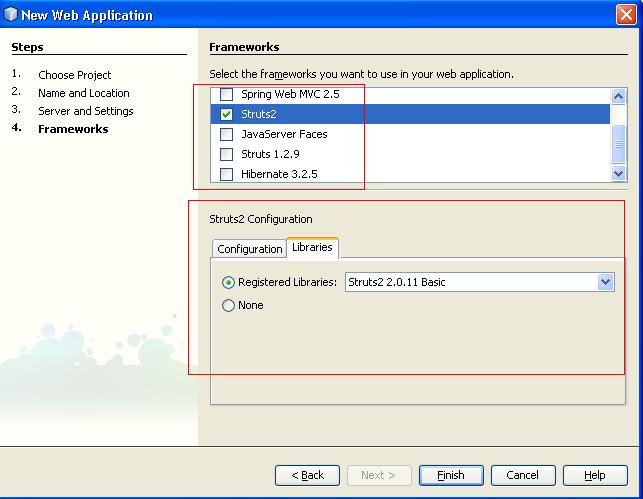Cancel the wizard
Image resolution: width=643 pixels, height=499 pixels.
pyautogui.click(x=523, y=475)
